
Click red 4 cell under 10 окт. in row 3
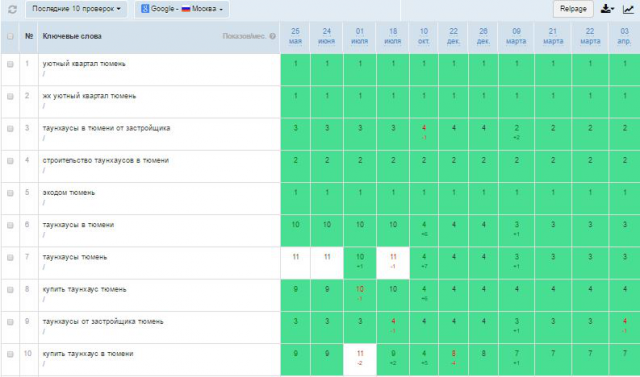tap(424, 134)
